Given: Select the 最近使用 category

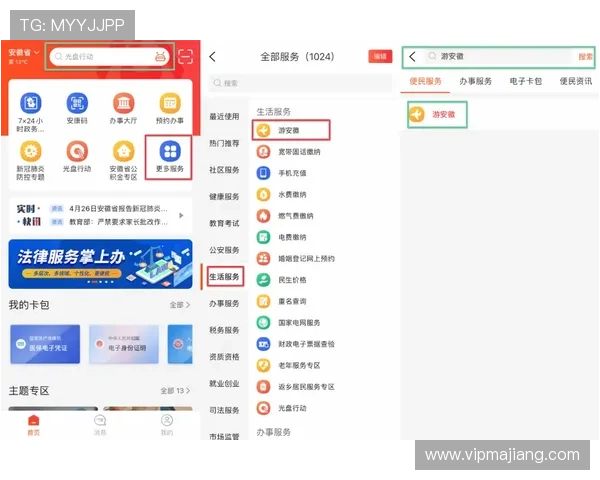Looking at the screenshot, I should [x=224, y=116].
